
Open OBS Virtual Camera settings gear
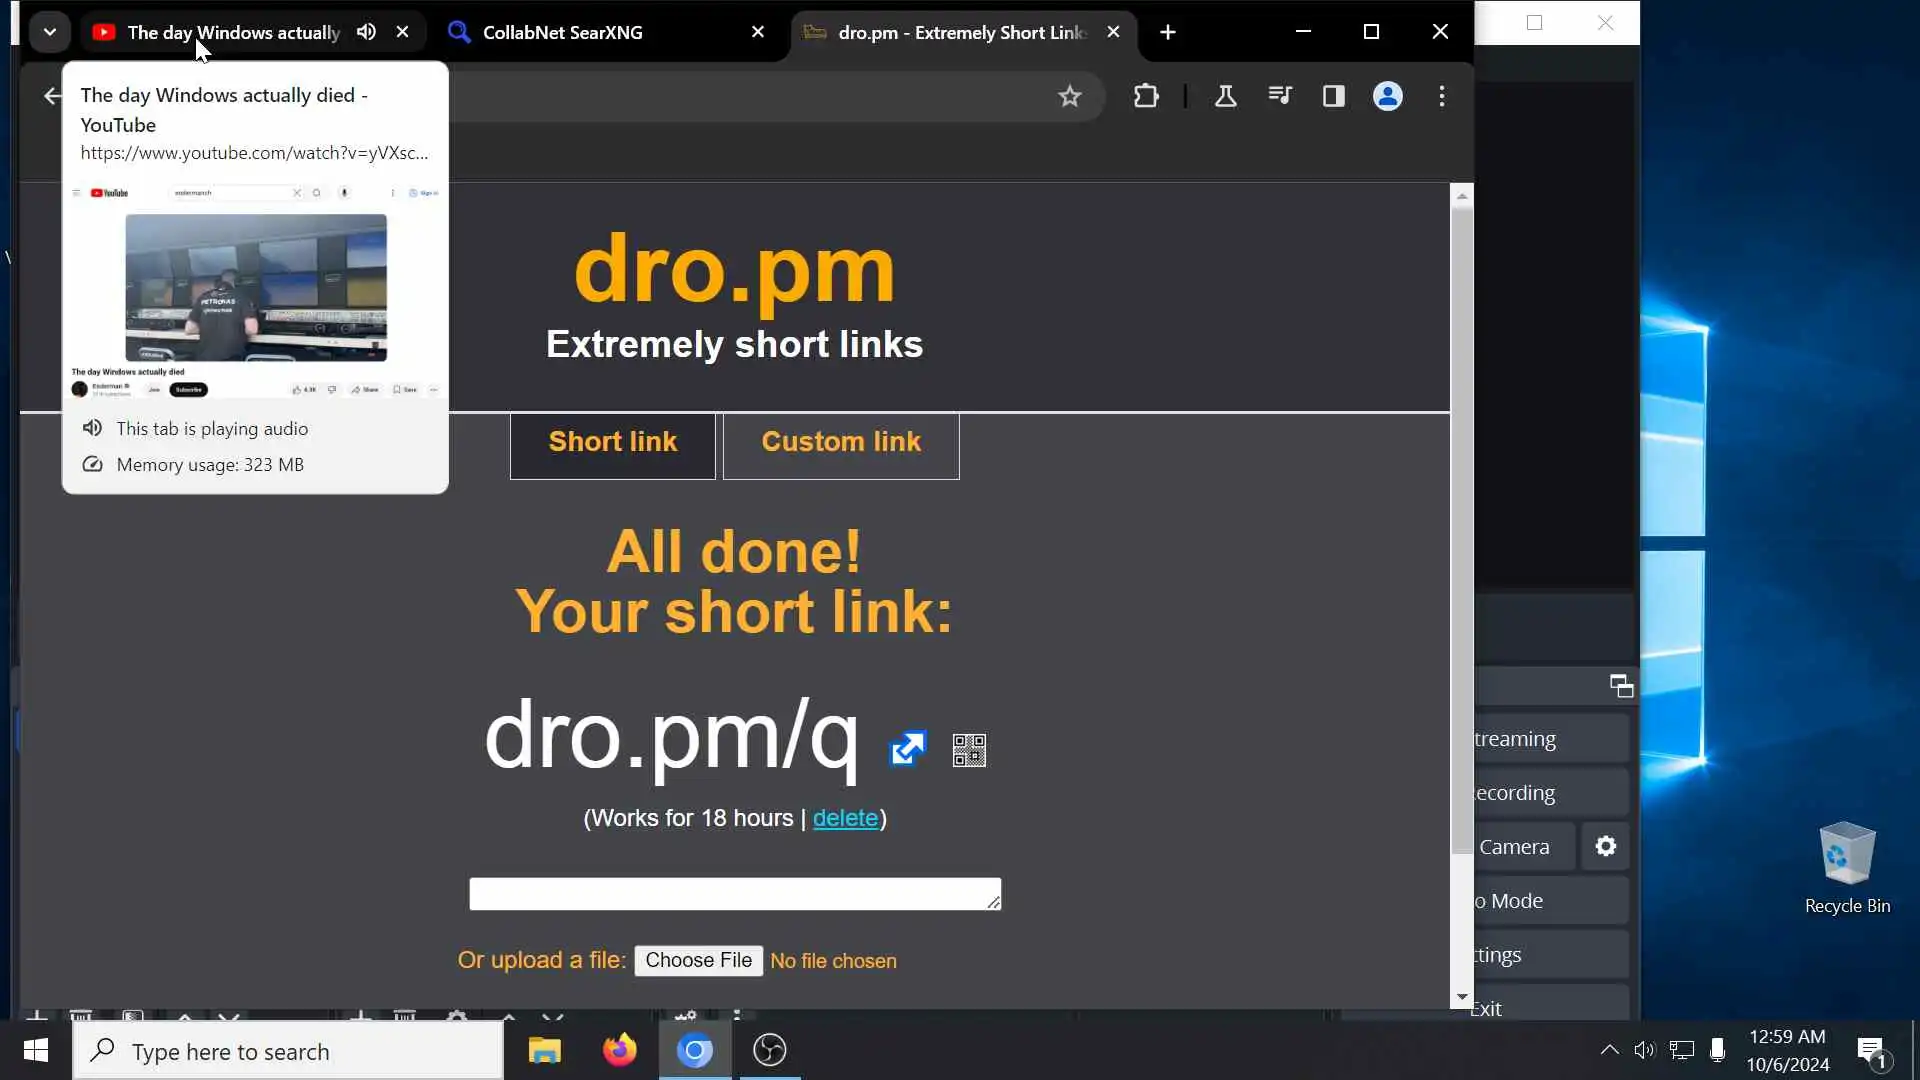[x=1605, y=847]
